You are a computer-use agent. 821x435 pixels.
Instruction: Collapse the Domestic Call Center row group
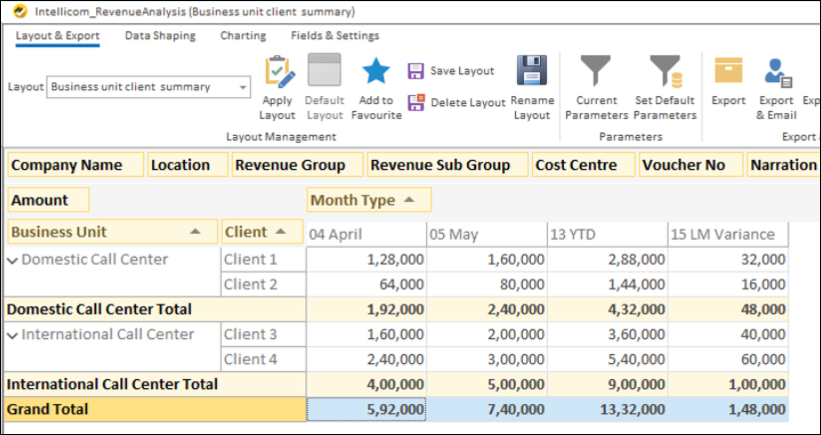[x=13, y=260]
